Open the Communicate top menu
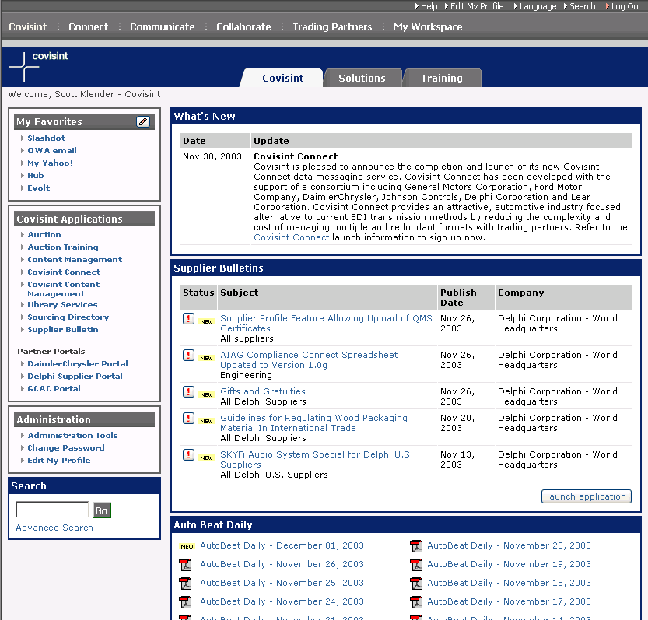 click(162, 27)
